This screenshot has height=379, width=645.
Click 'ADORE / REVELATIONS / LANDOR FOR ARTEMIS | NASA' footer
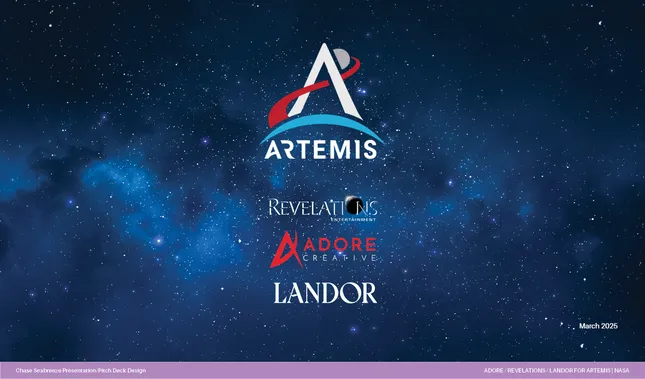point(556,371)
